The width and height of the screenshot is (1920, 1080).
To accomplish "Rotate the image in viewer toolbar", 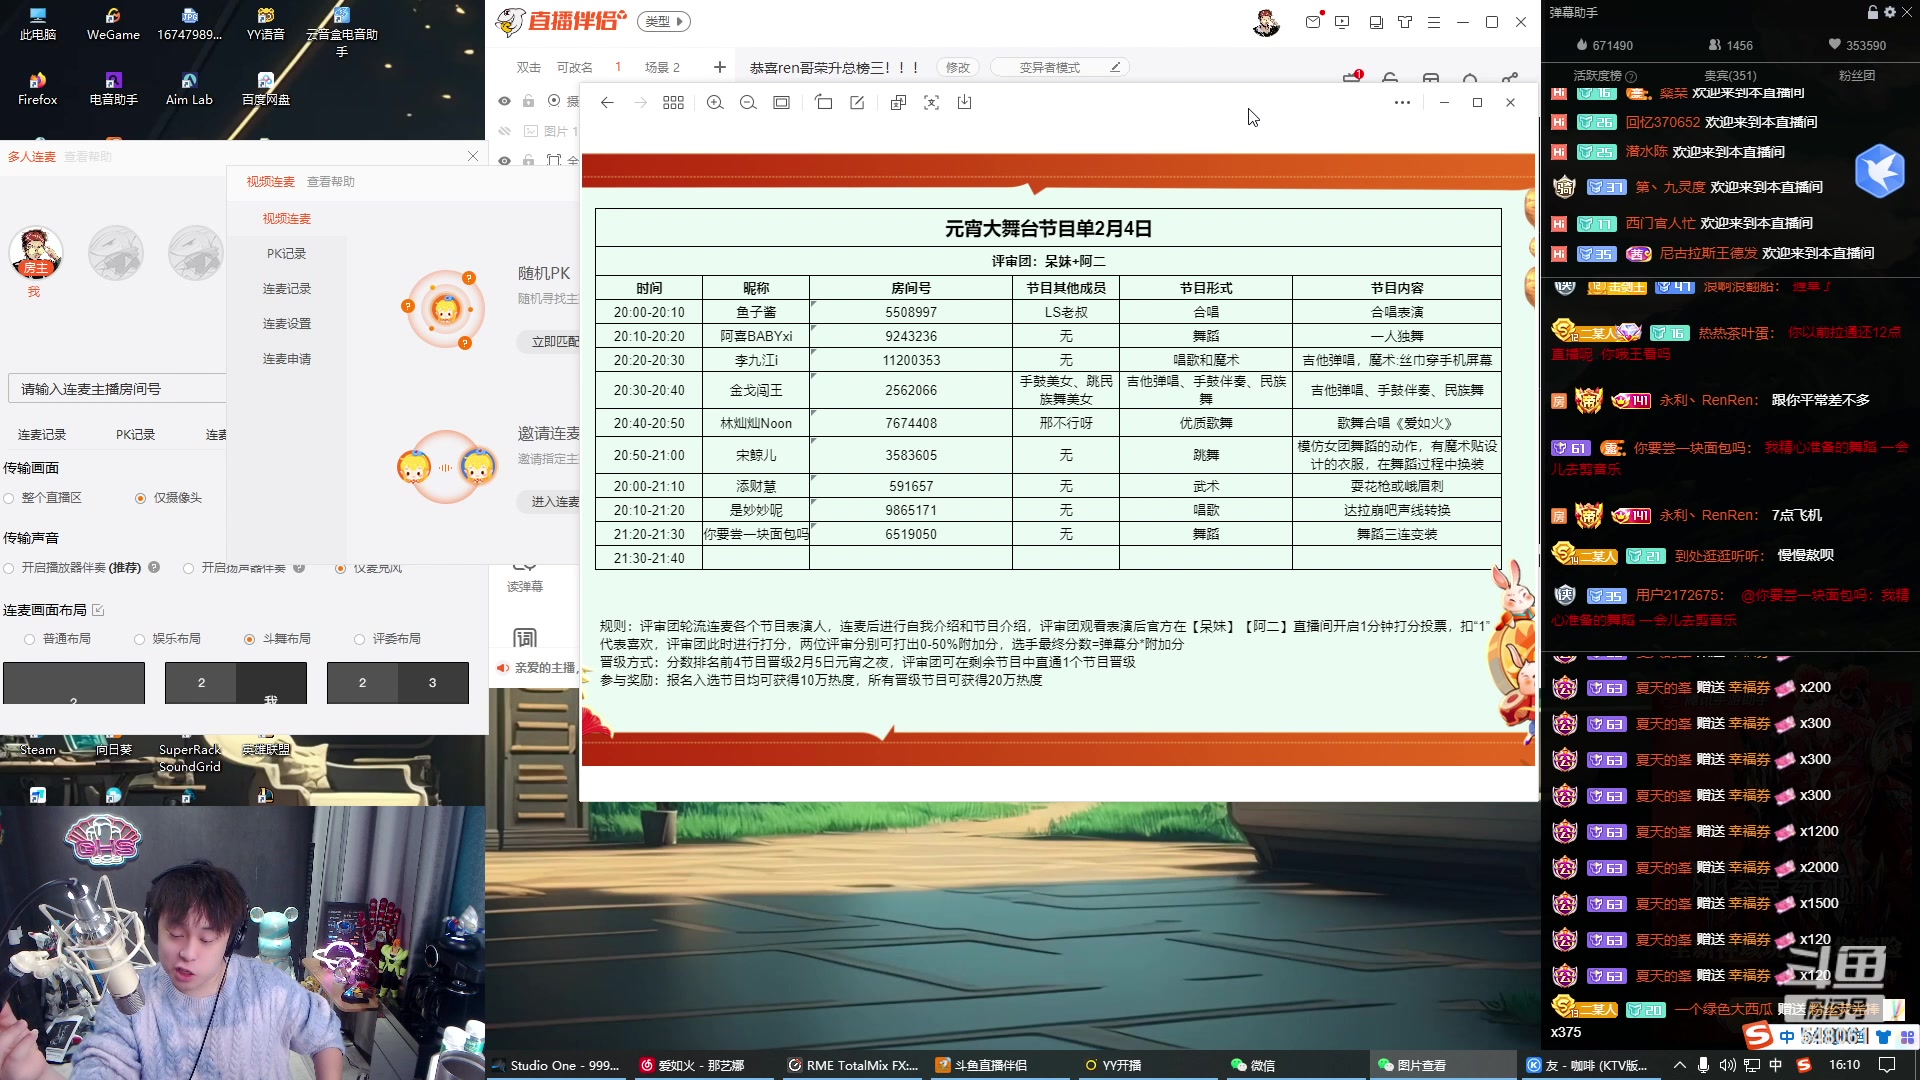I will pos(823,103).
